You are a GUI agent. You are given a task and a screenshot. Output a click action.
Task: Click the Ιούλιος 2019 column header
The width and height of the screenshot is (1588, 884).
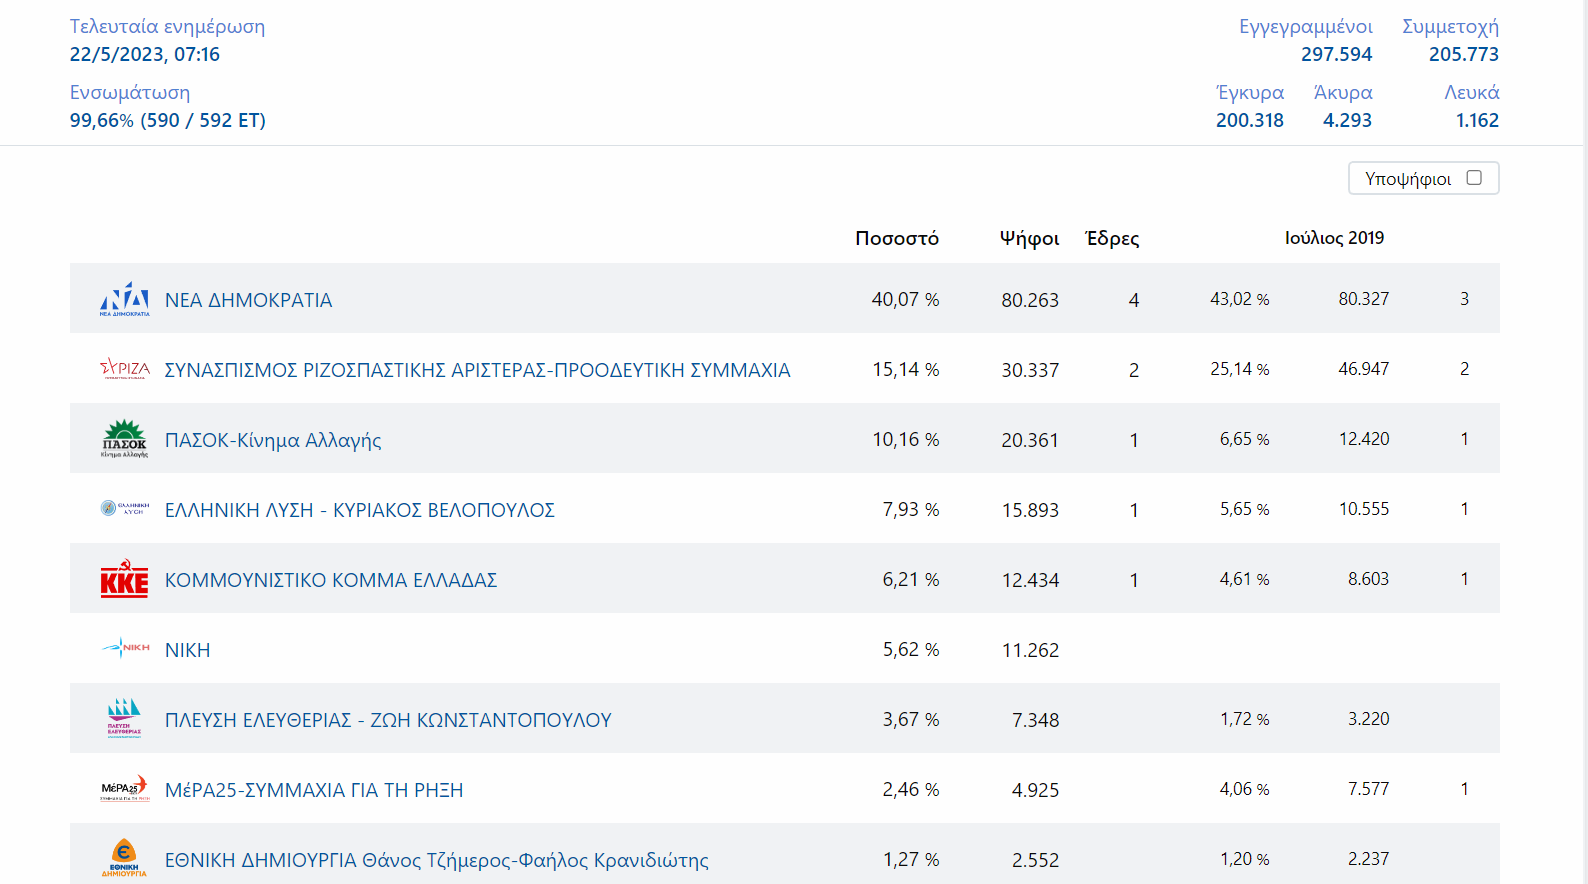pyautogui.click(x=1334, y=238)
